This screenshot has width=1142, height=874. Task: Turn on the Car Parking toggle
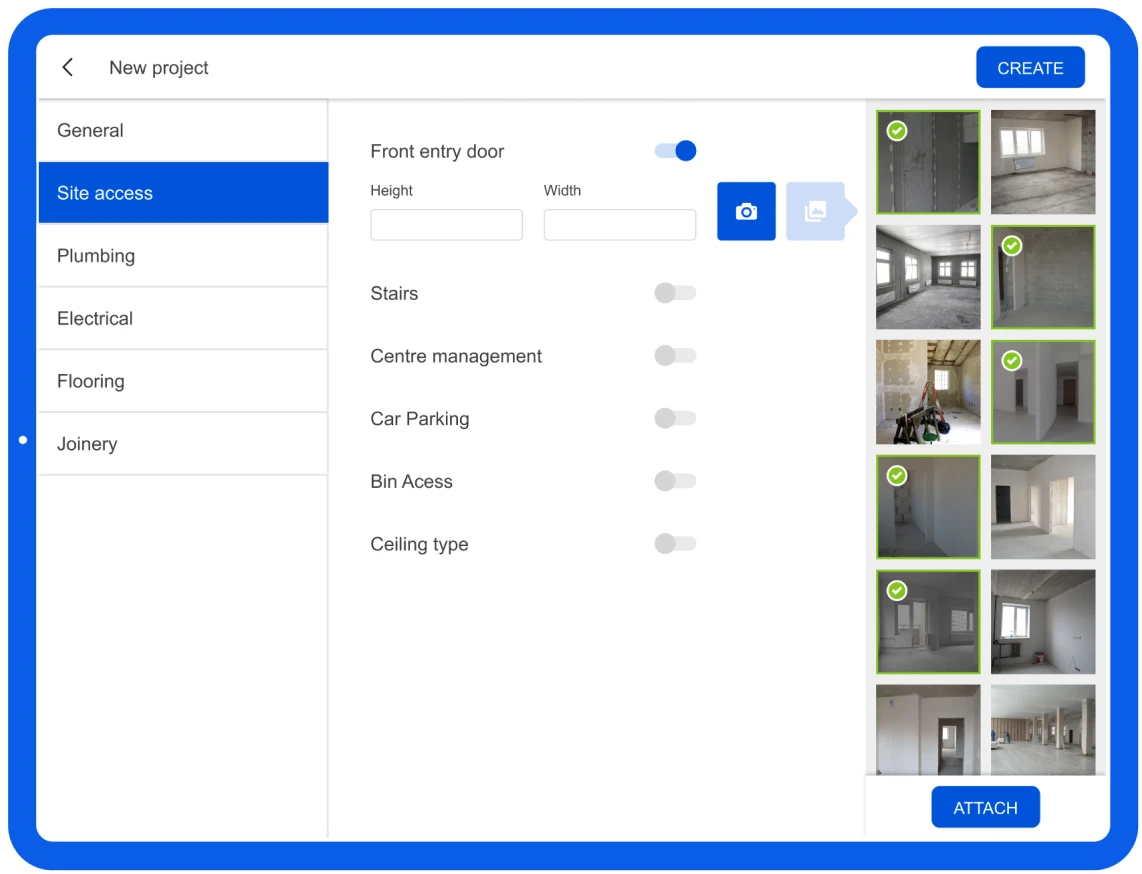click(675, 418)
